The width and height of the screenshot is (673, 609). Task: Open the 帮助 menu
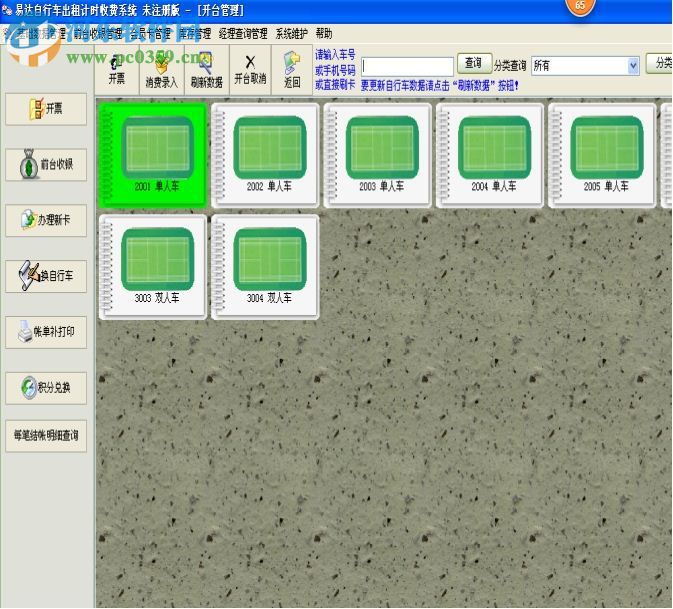pos(324,33)
